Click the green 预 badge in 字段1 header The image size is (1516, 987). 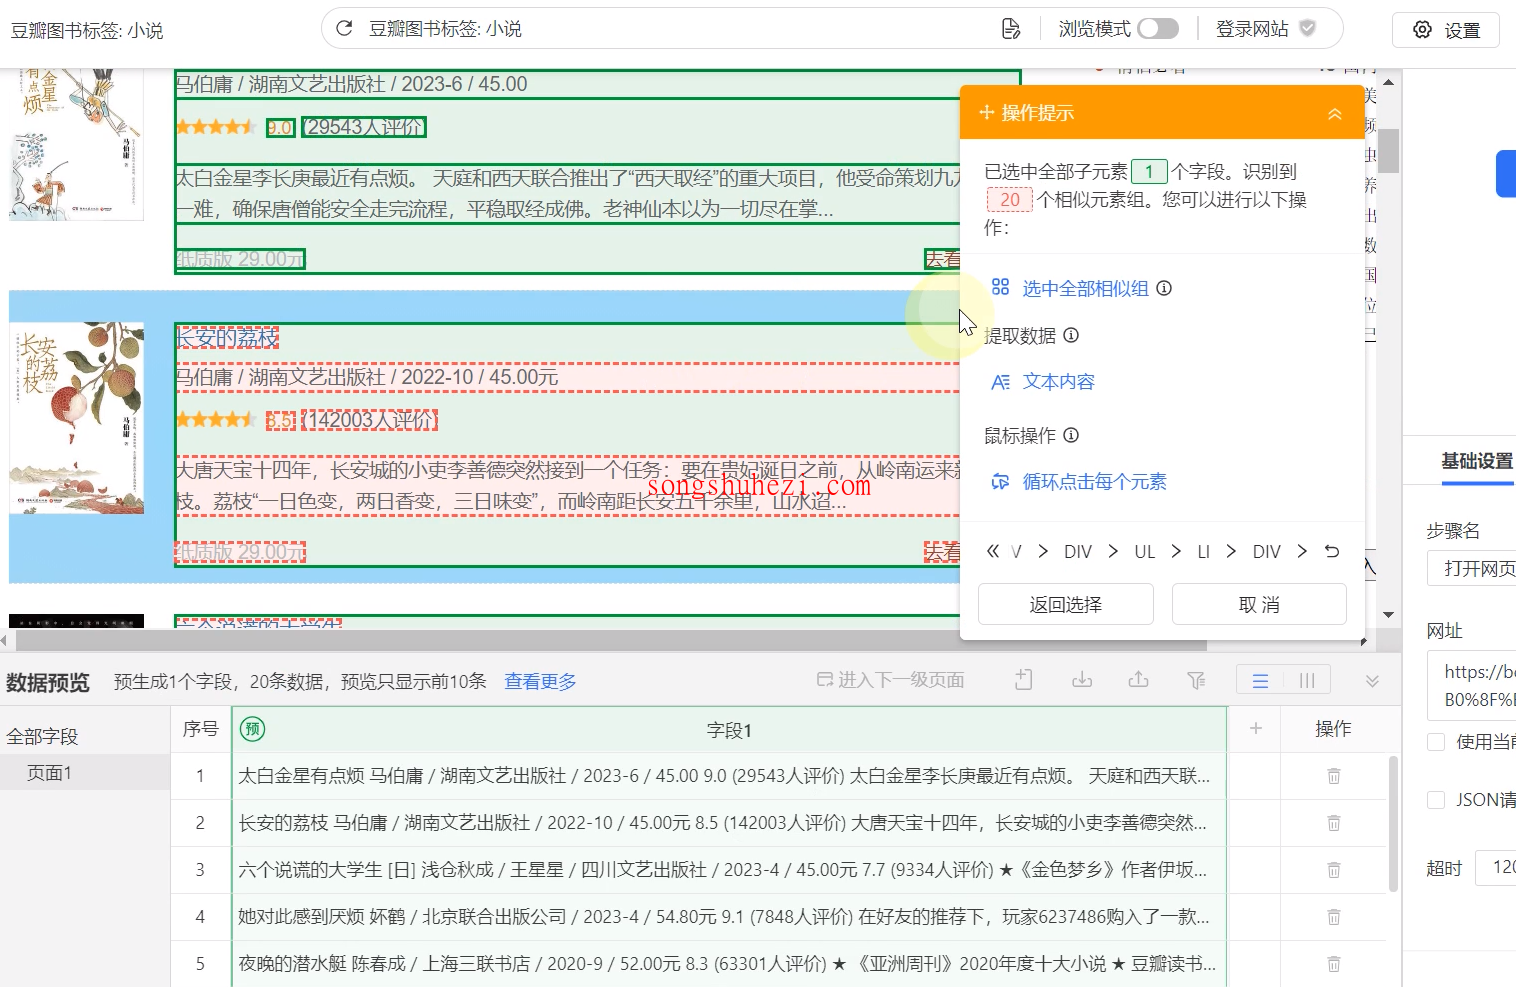click(252, 729)
